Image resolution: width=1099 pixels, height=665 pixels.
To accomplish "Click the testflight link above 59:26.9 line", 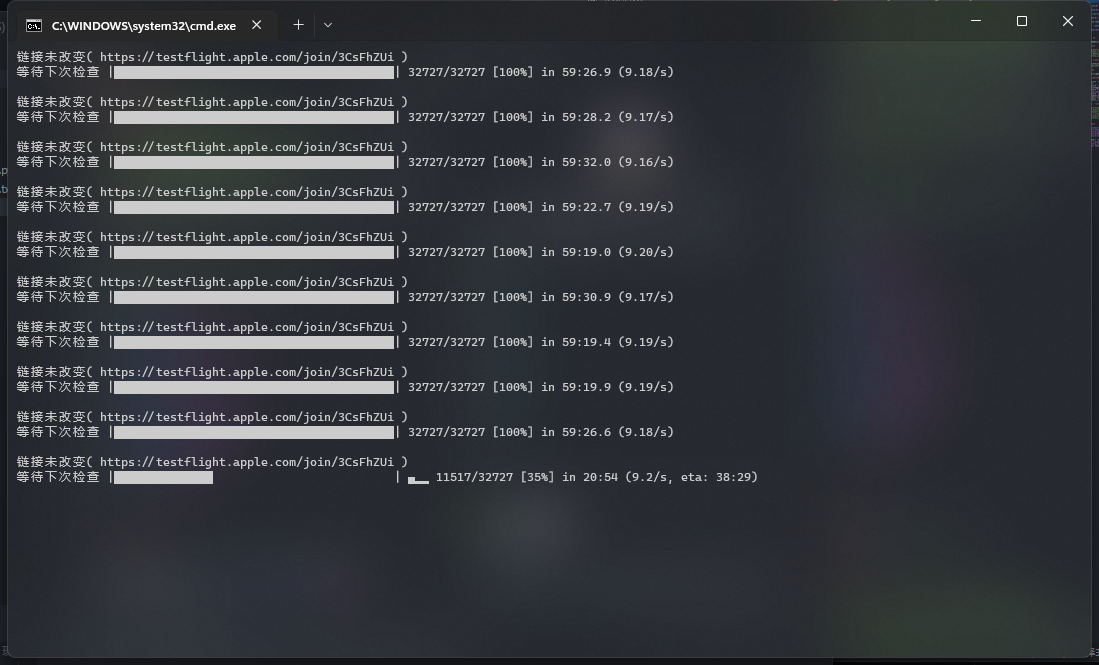I will [x=247, y=57].
